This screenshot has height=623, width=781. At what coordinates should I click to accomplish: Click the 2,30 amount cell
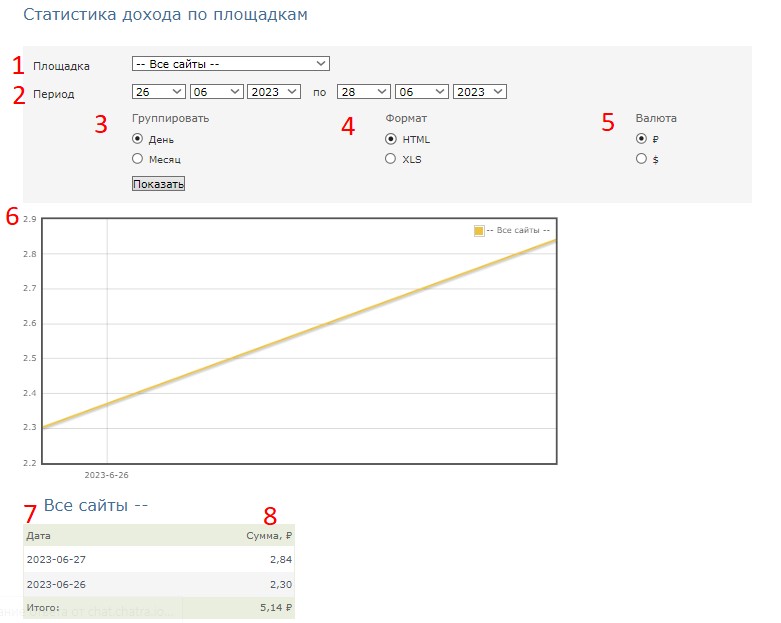coord(281,584)
